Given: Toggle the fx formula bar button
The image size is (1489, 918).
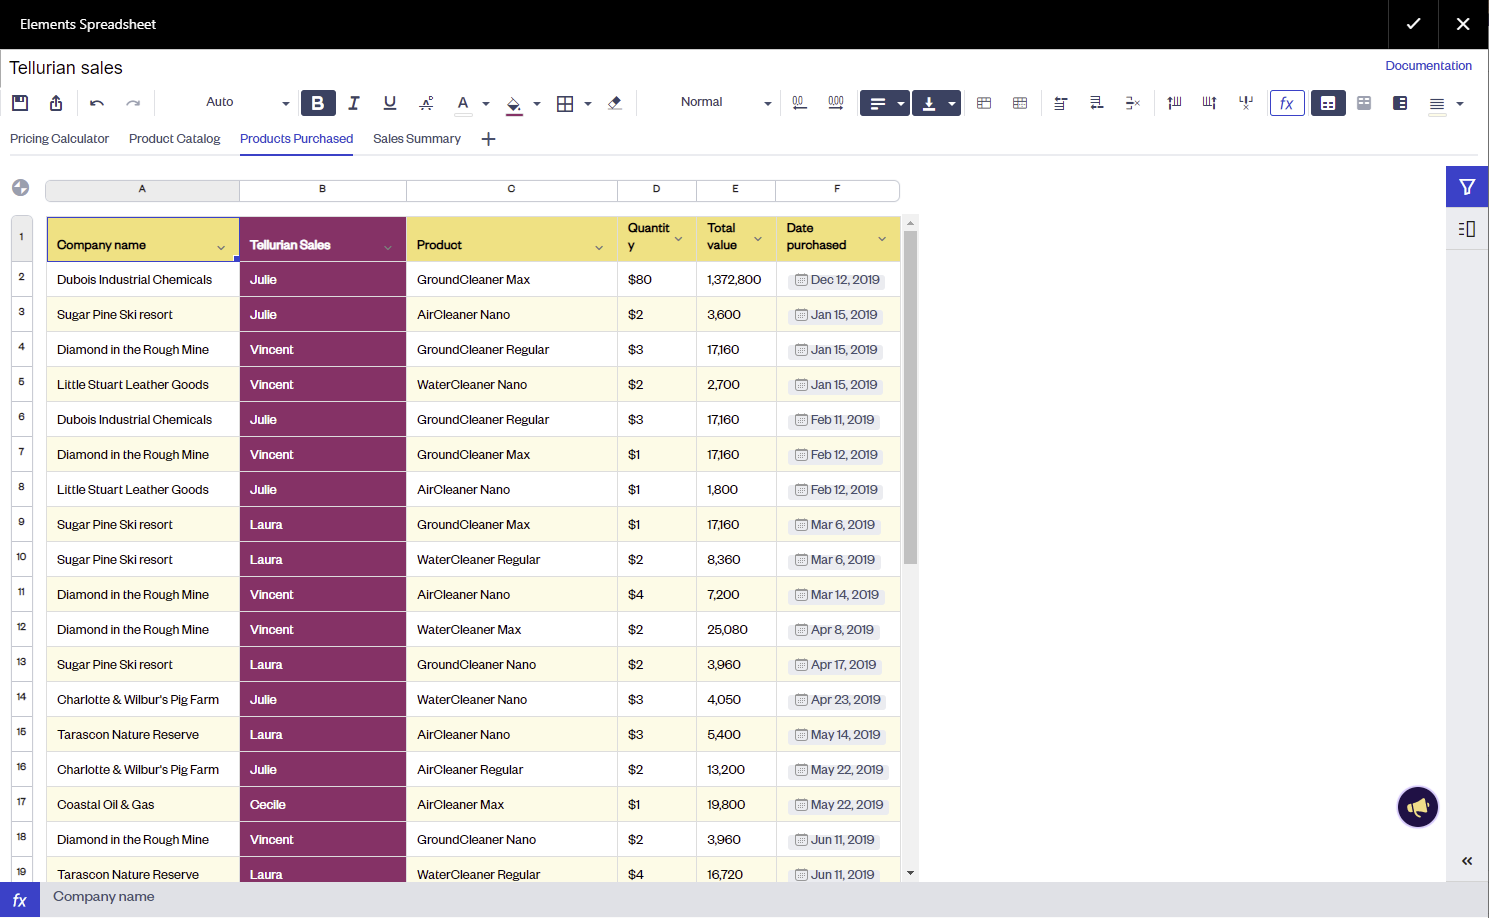Looking at the screenshot, I should (1286, 103).
